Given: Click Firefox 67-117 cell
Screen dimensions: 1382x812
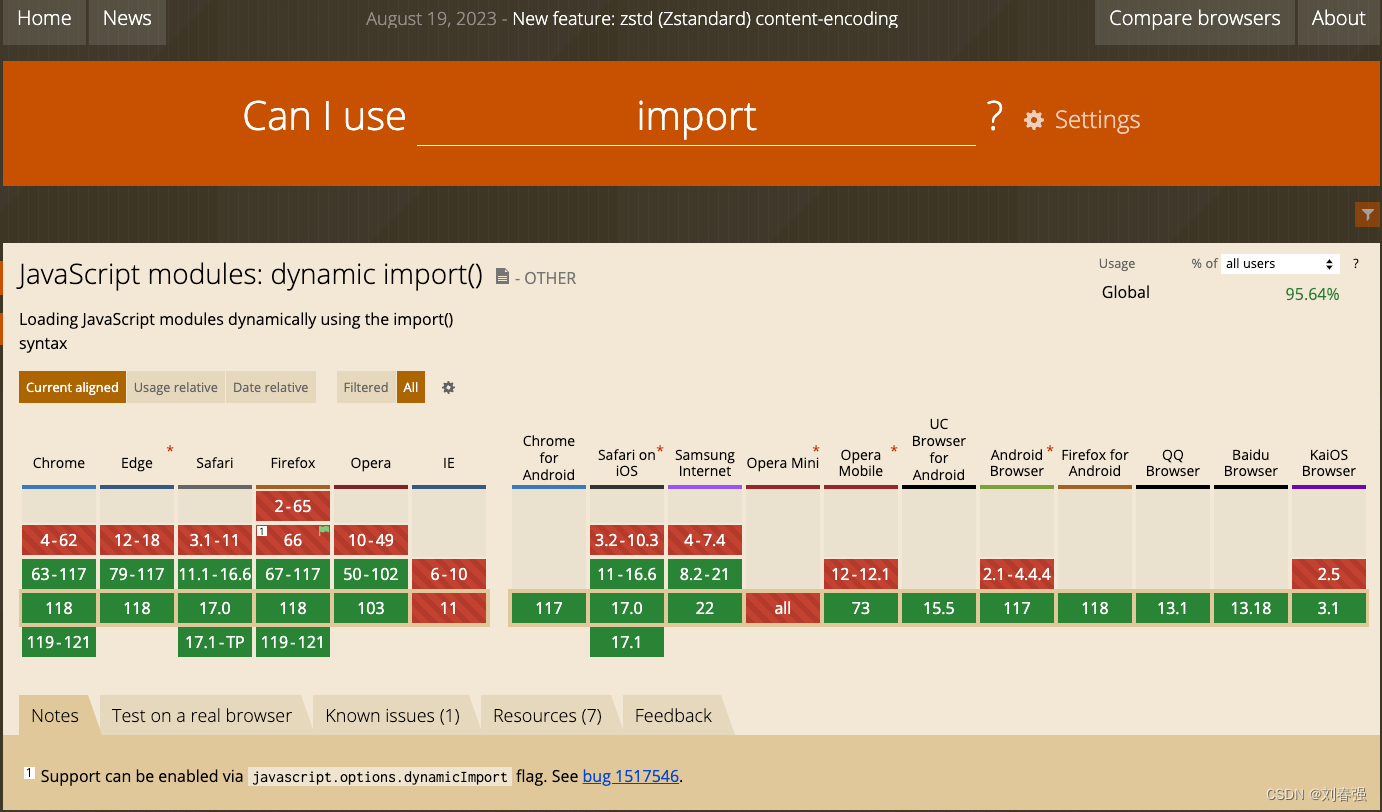Looking at the screenshot, I should coord(293,574).
